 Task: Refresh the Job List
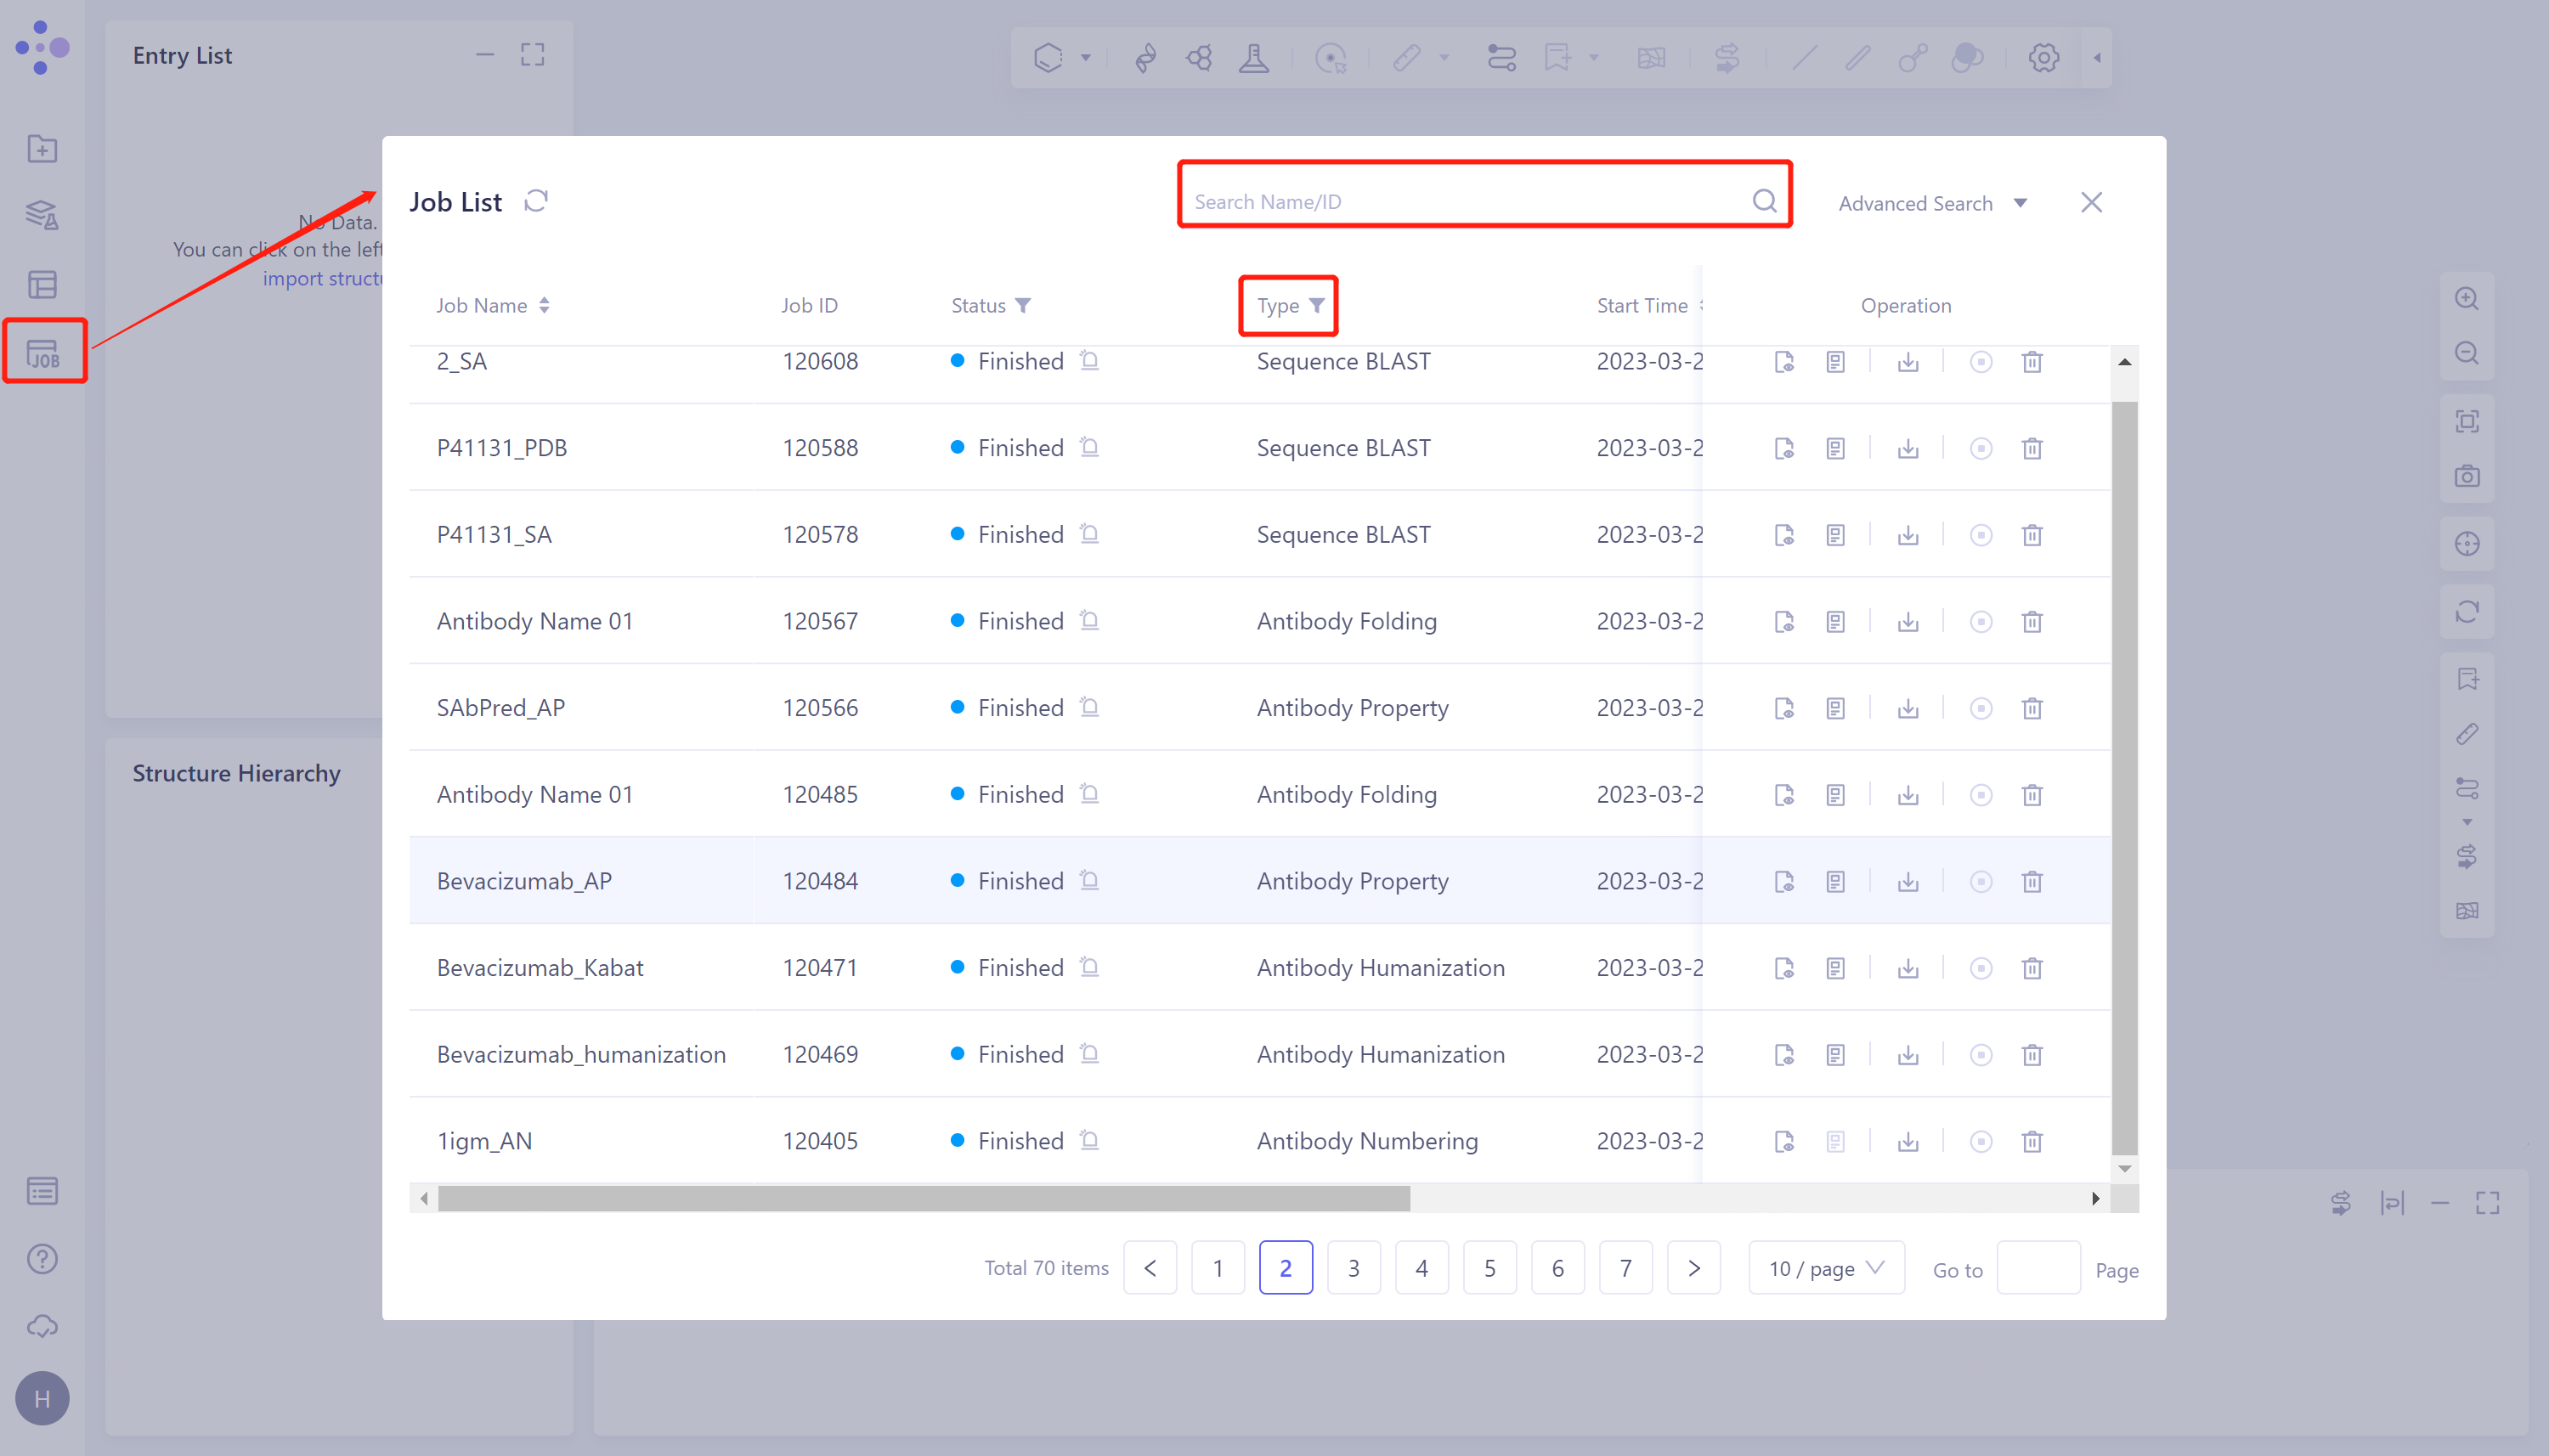point(536,201)
